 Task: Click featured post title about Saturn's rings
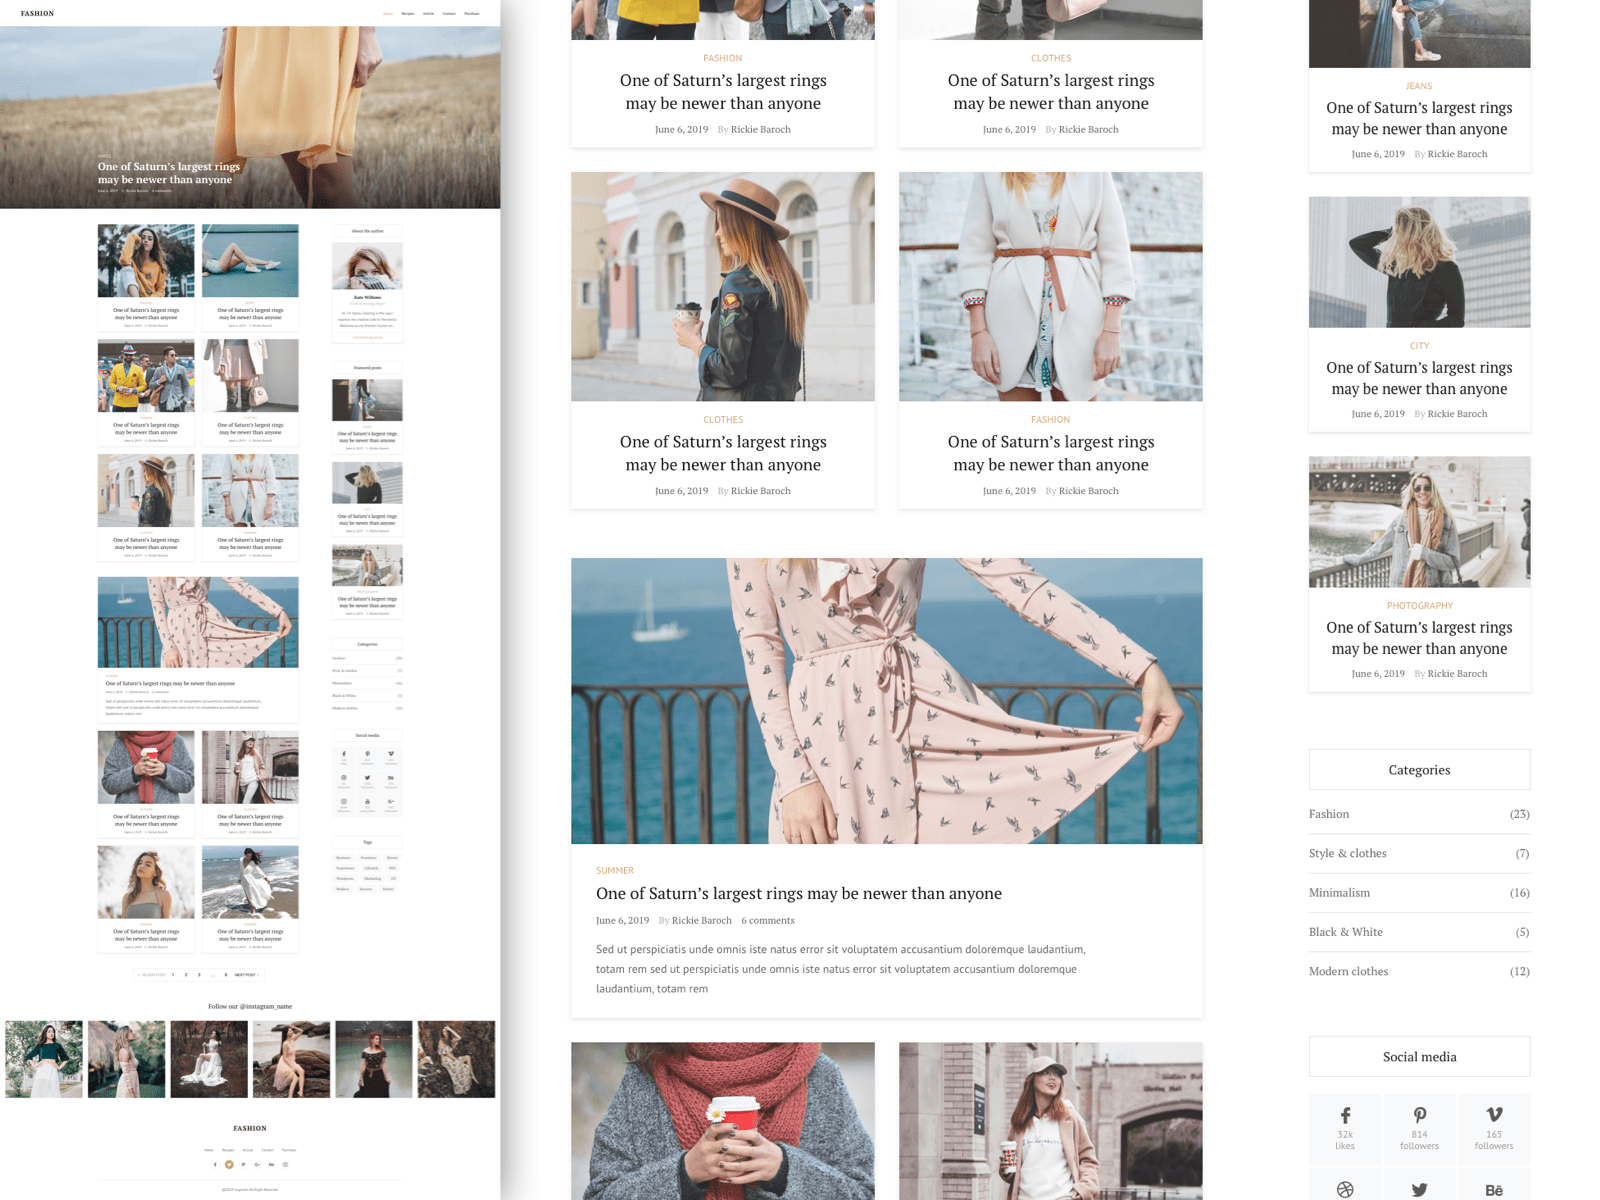(799, 893)
